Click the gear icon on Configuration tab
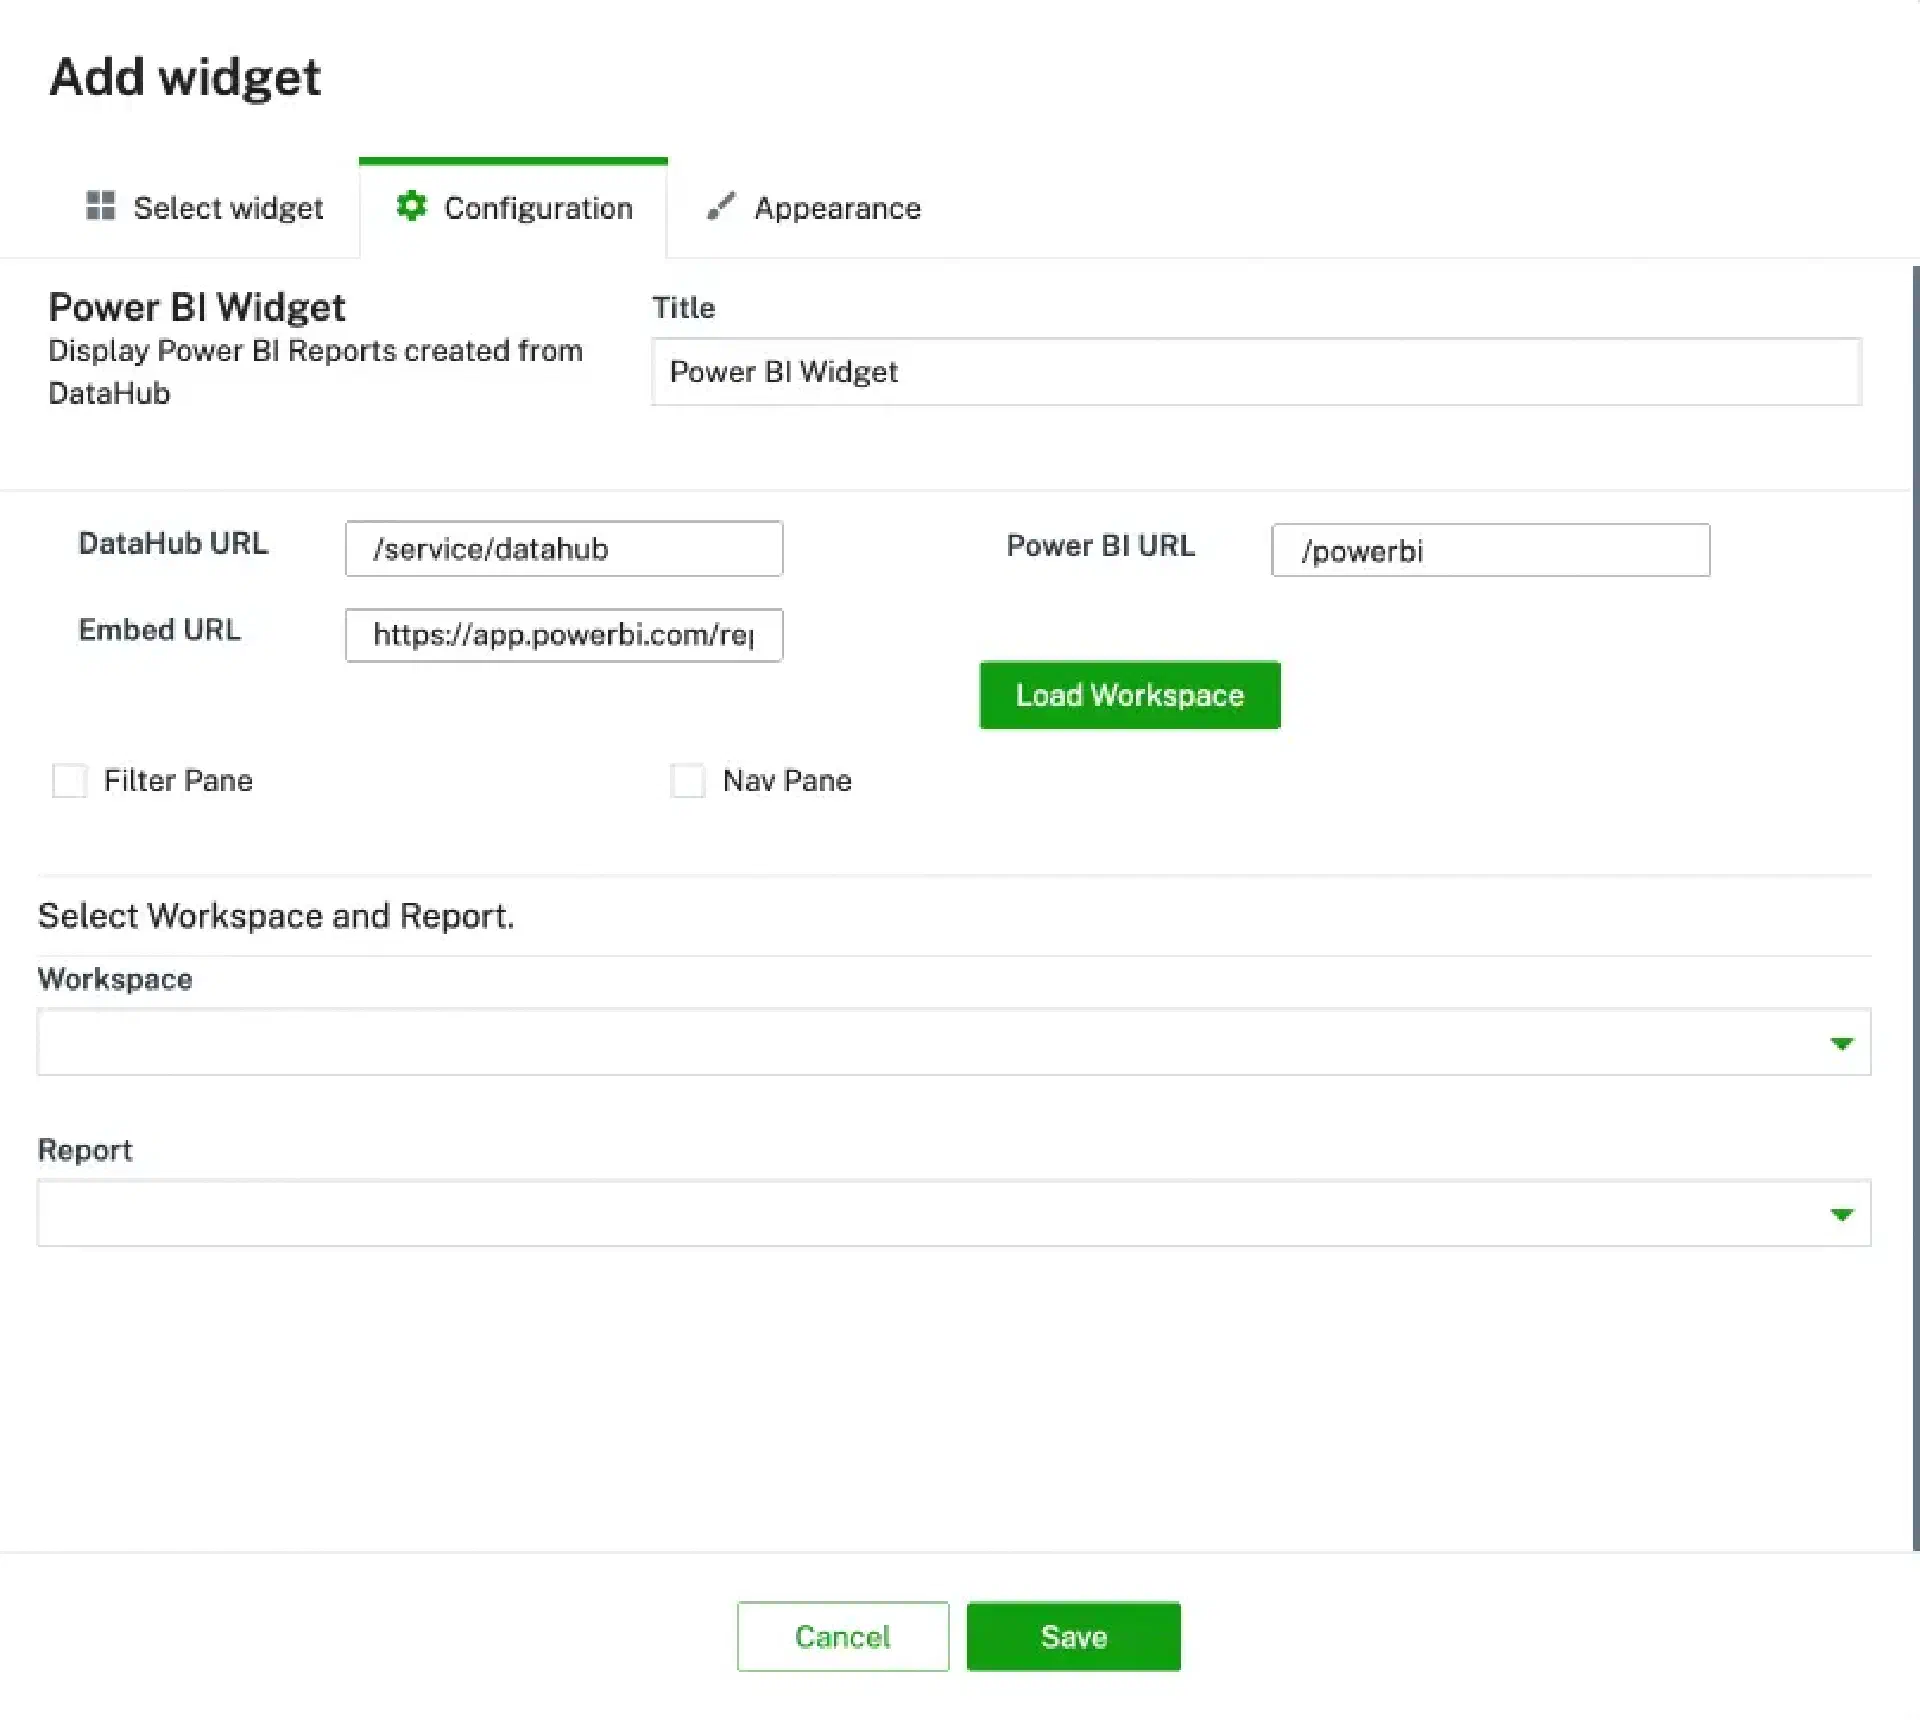The height and width of the screenshot is (1720, 1920). [x=411, y=206]
